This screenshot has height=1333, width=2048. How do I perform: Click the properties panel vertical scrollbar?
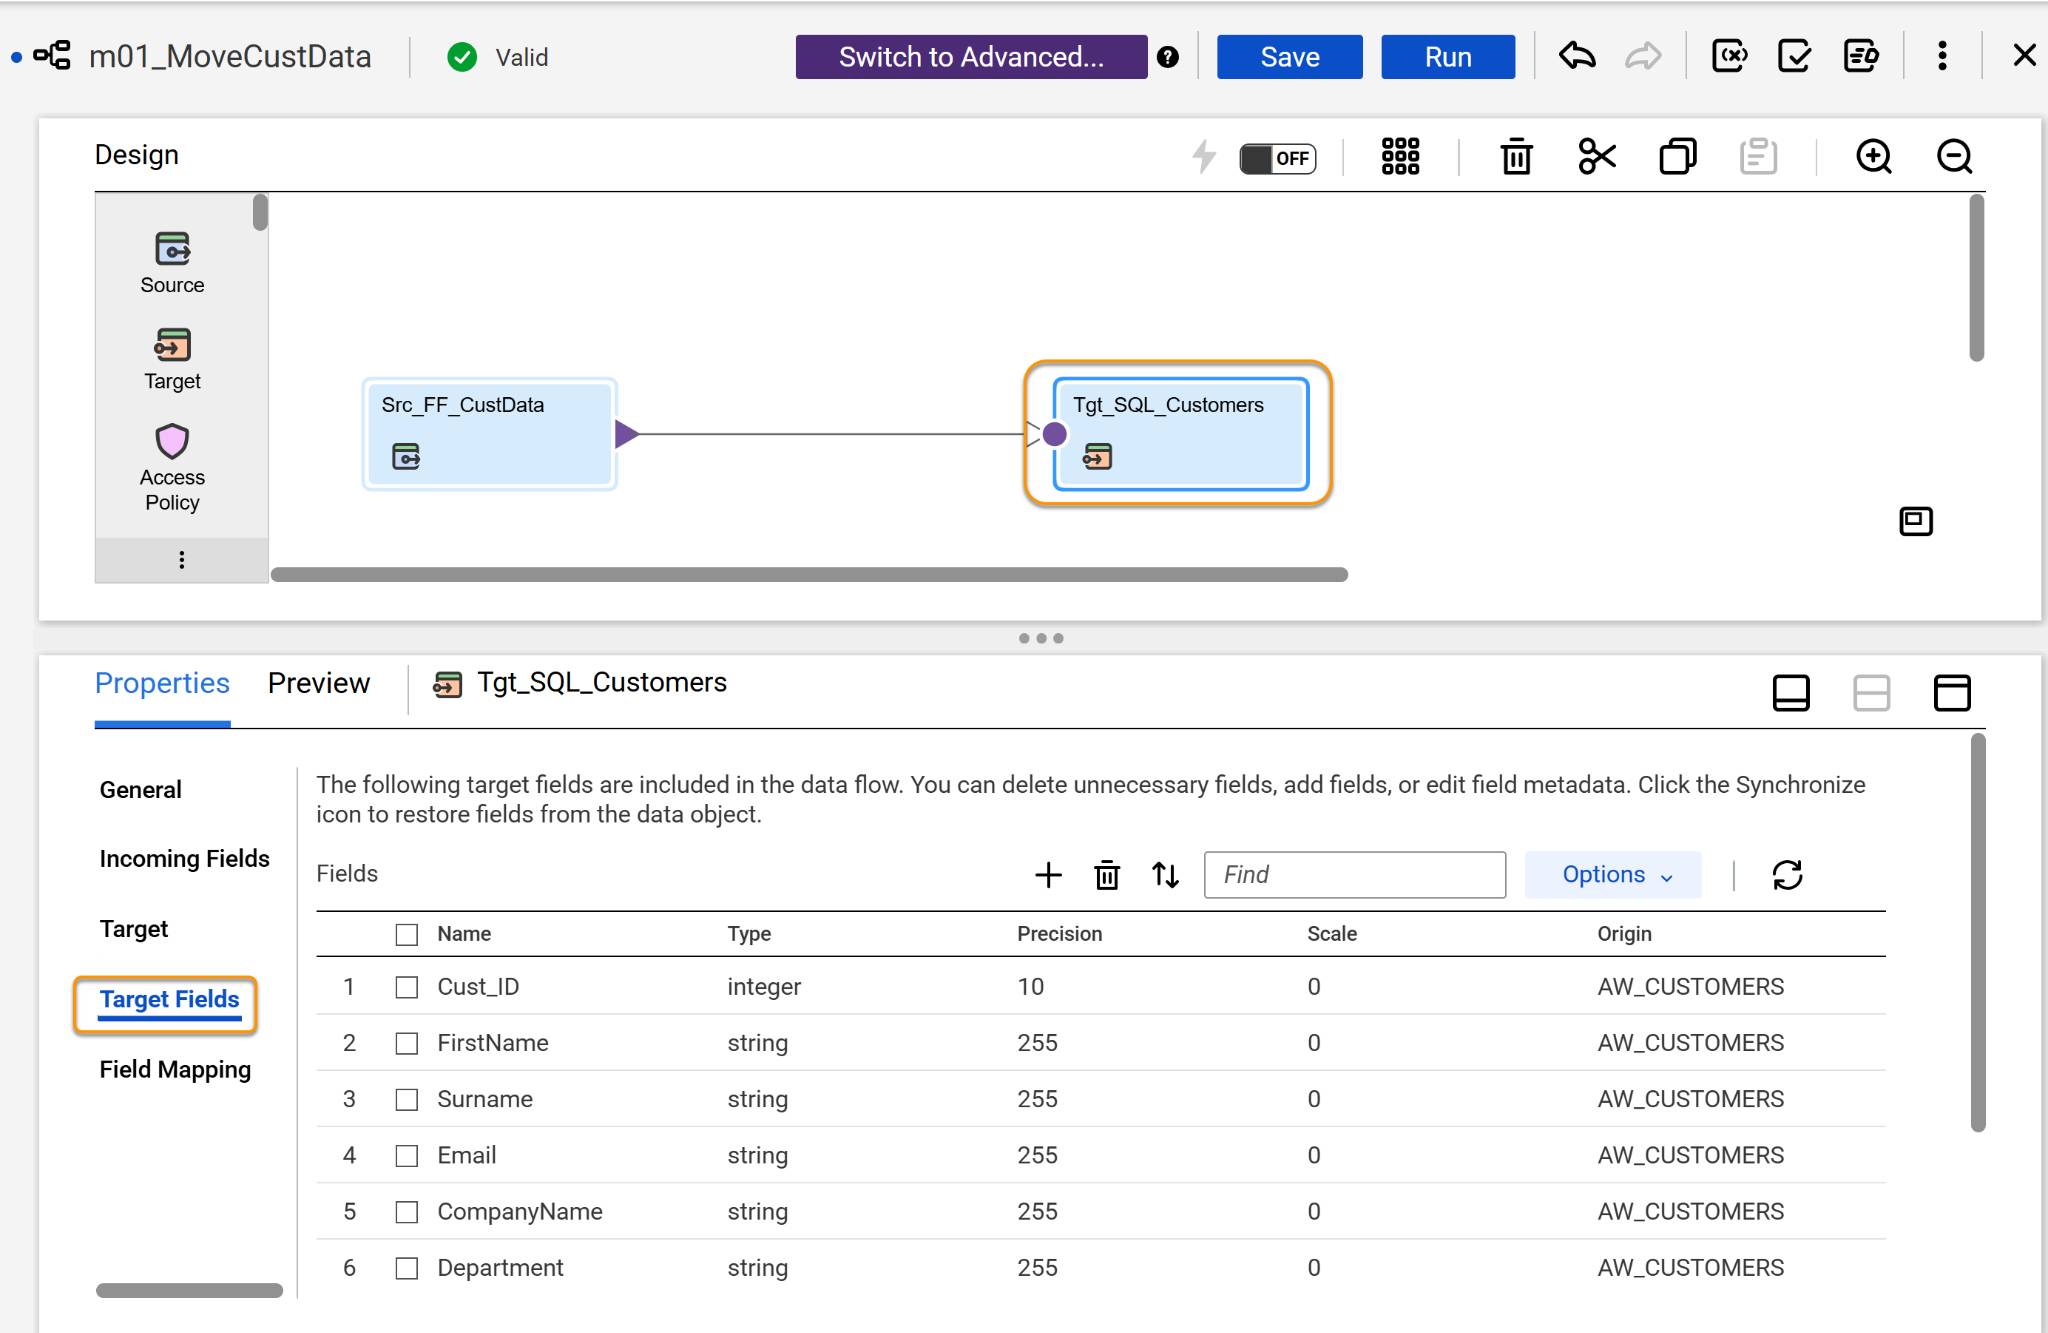[1977, 933]
